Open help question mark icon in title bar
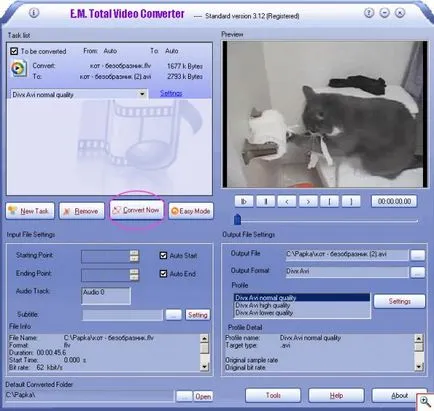434x411 pixels. click(368, 13)
